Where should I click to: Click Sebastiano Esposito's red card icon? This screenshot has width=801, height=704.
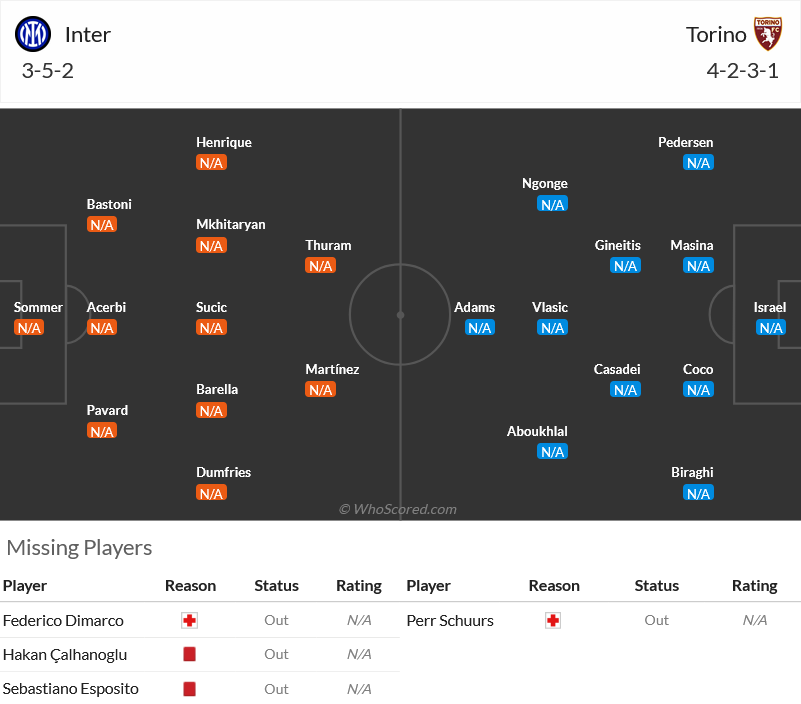tap(190, 689)
